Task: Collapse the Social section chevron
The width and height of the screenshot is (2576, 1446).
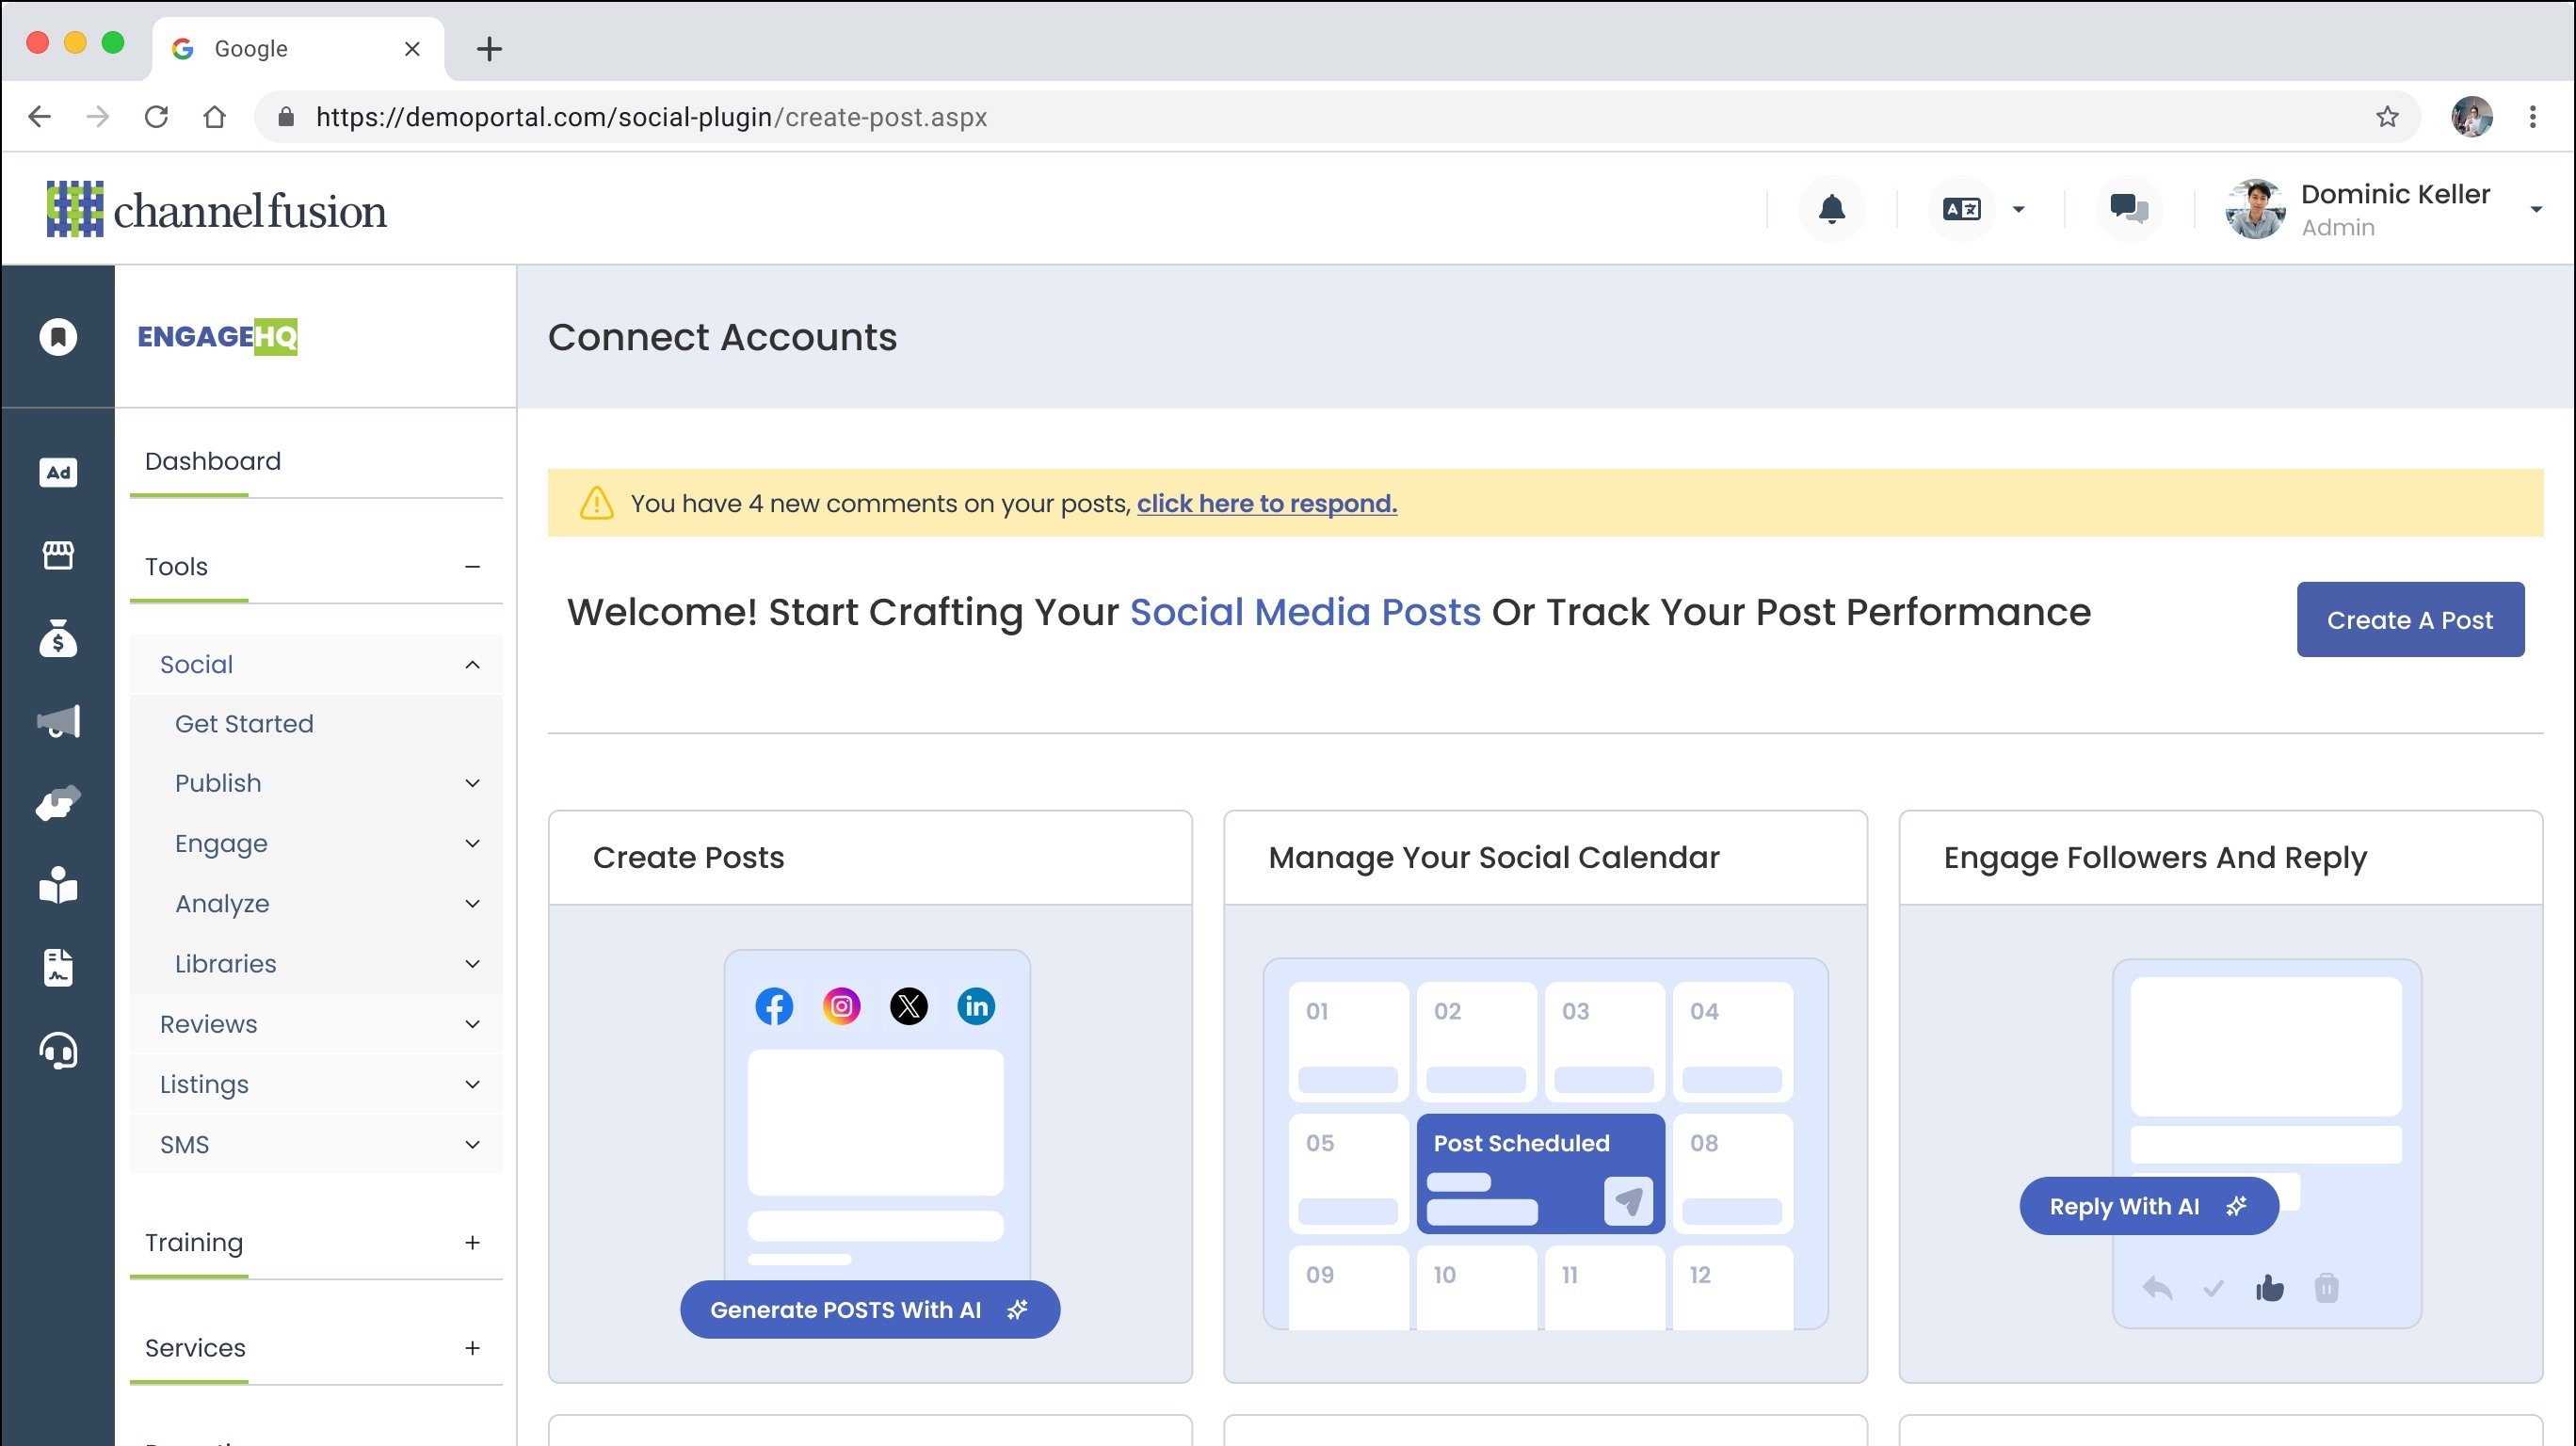Action: 472,665
